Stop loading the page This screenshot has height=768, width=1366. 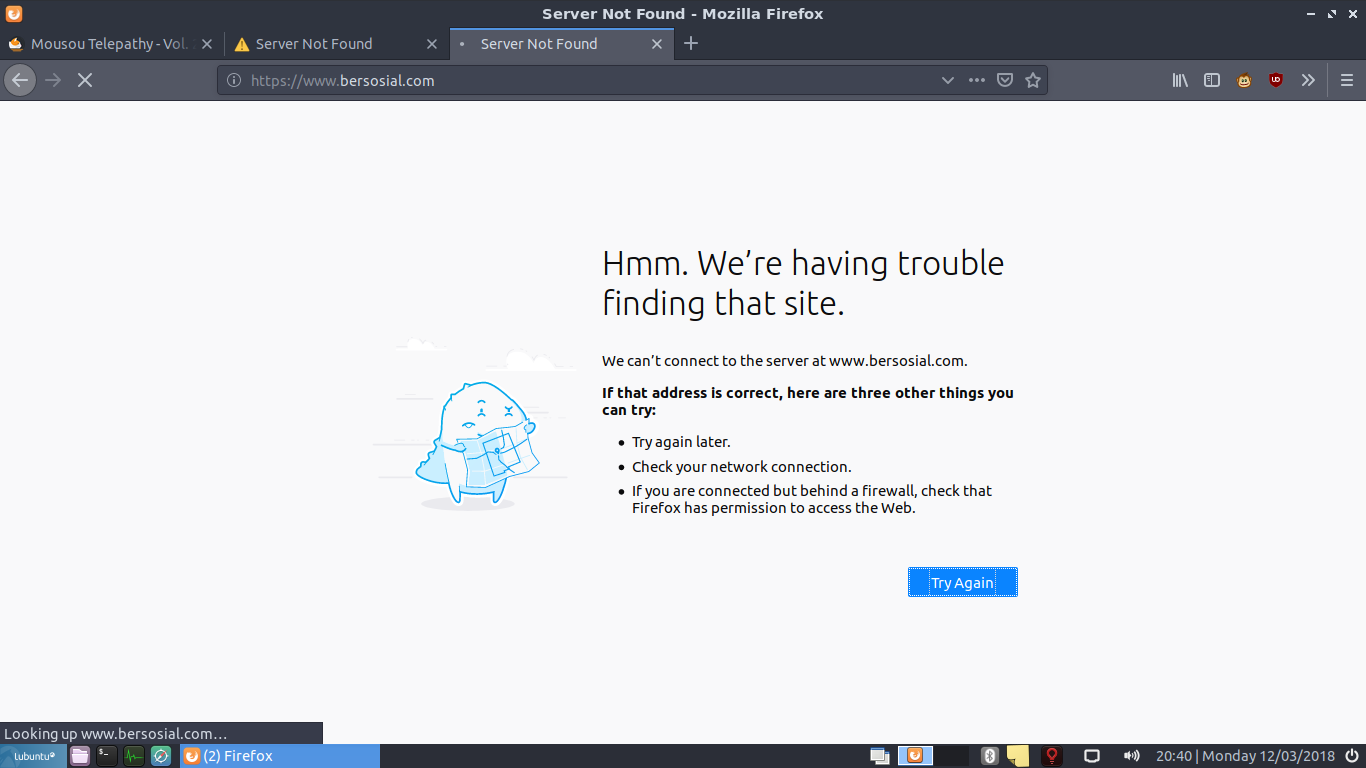(x=85, y=80)
